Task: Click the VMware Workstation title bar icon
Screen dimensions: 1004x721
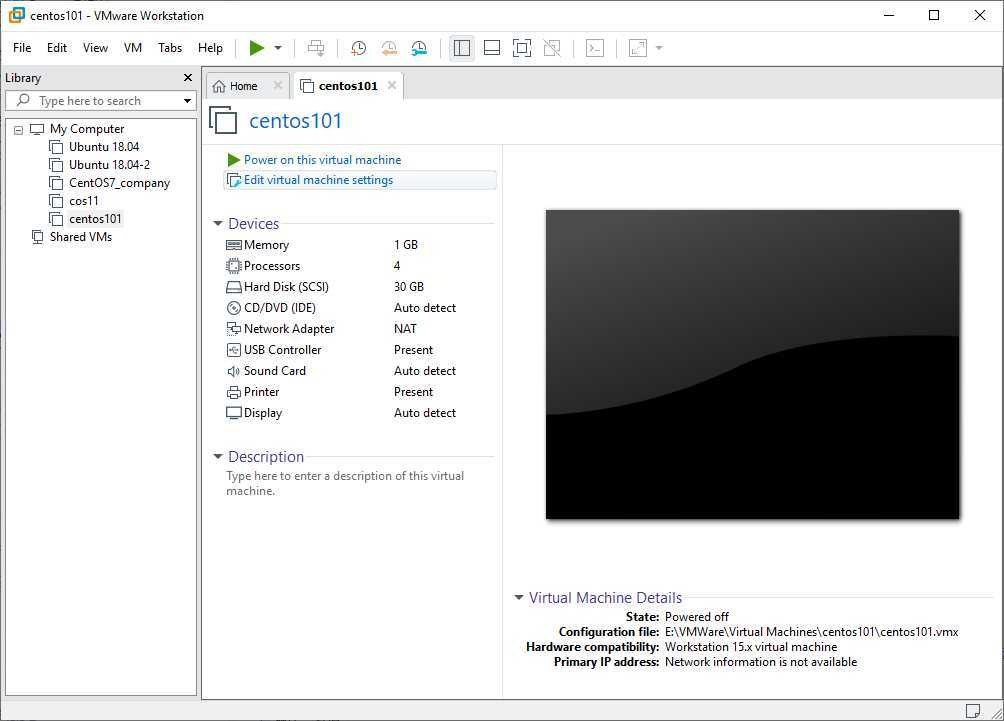Action: [16, 15]
